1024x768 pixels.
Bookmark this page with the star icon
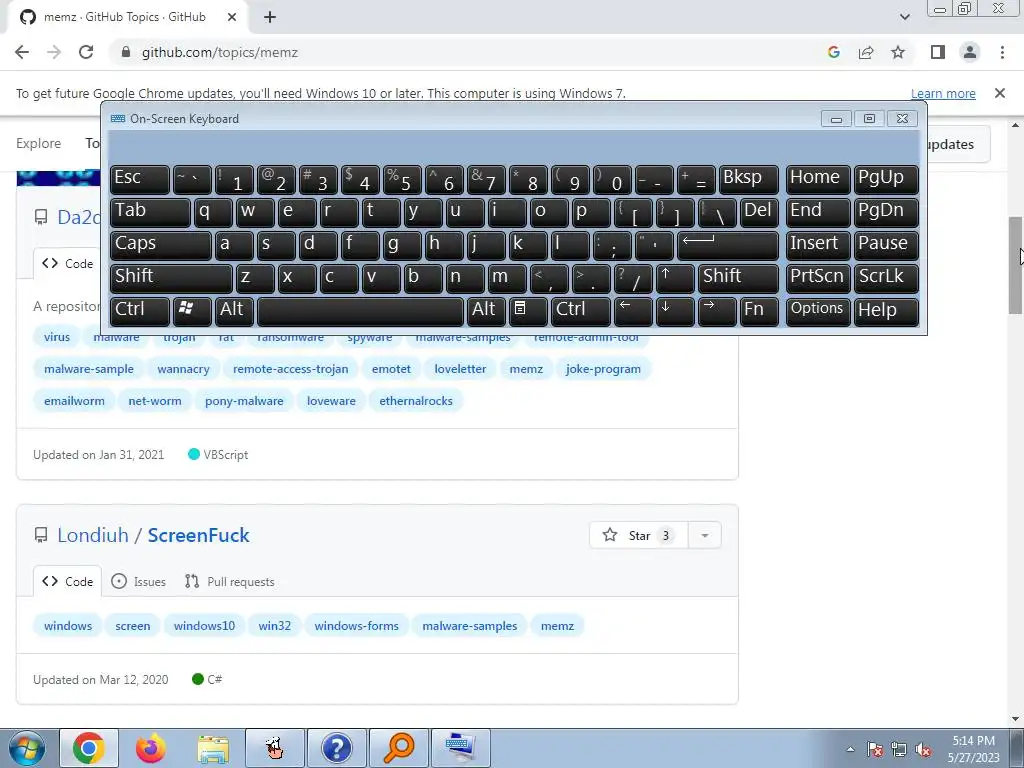pos(898,52)
